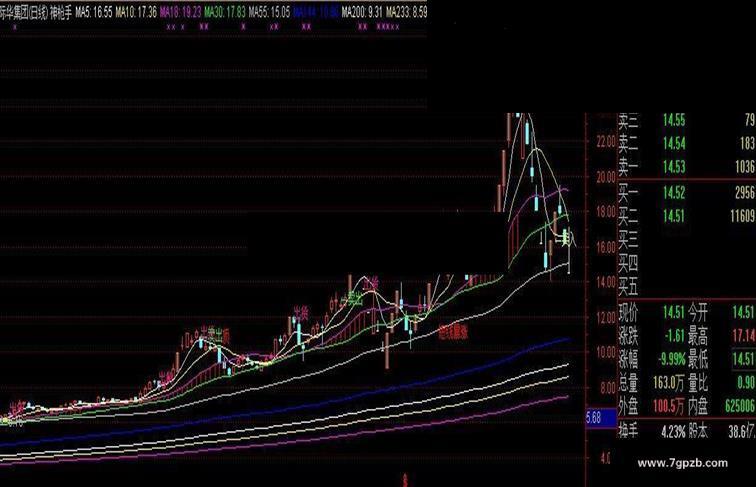Click the 总量 value 163.0万
This screenshot has height=487, width=756.
669,383
